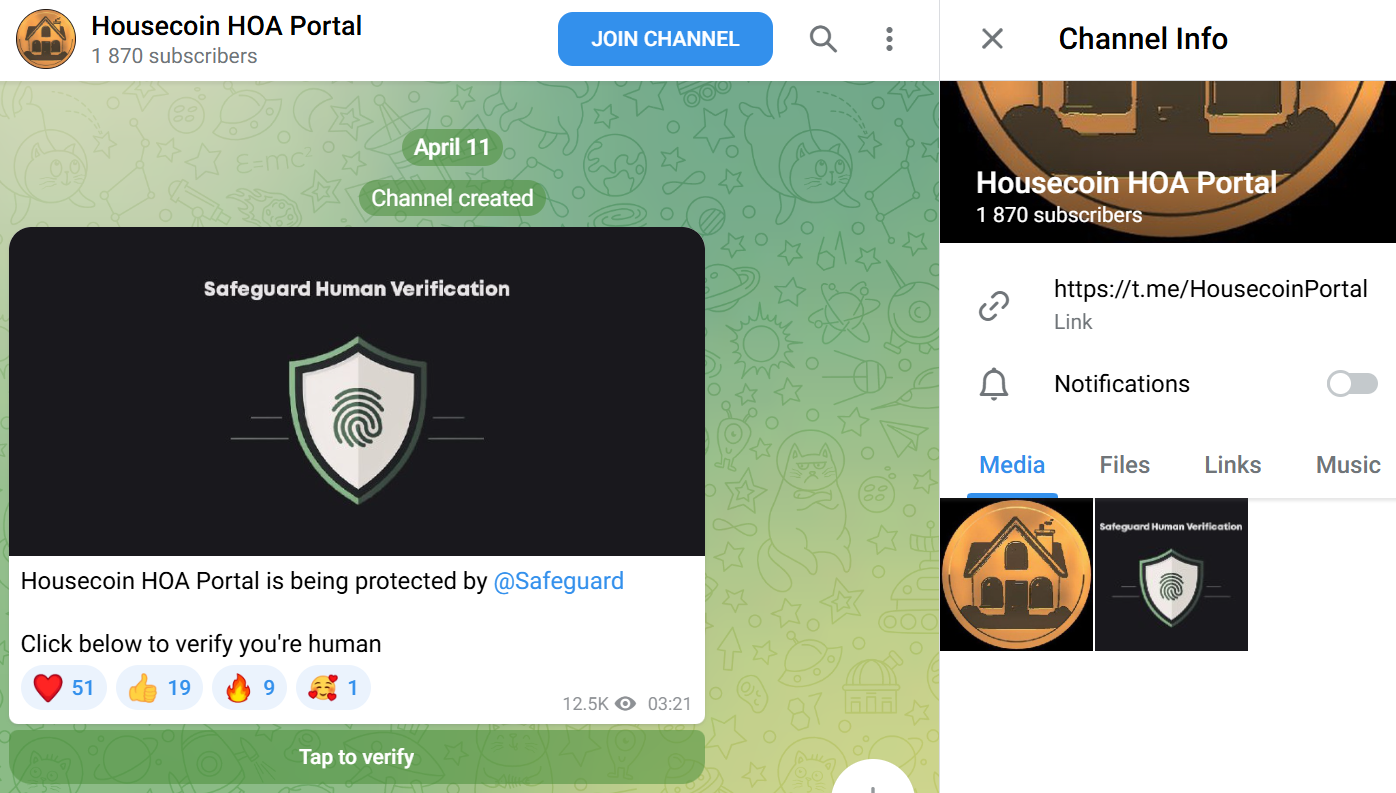
Task: Open the three-dot more options menu
Action: [x=889, y=39]
